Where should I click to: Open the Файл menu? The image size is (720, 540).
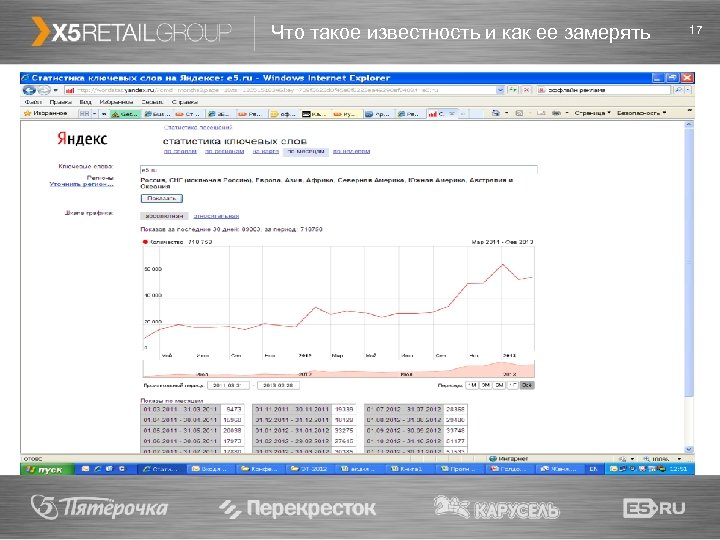[33, 102]
